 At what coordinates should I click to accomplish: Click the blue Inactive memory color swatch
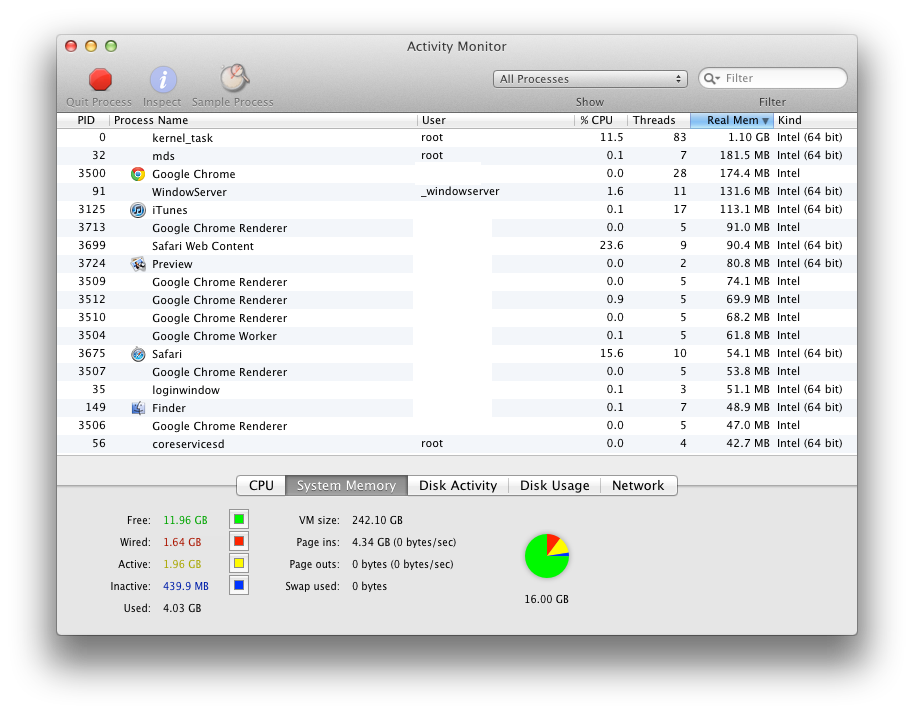click(x=239, y=585)
